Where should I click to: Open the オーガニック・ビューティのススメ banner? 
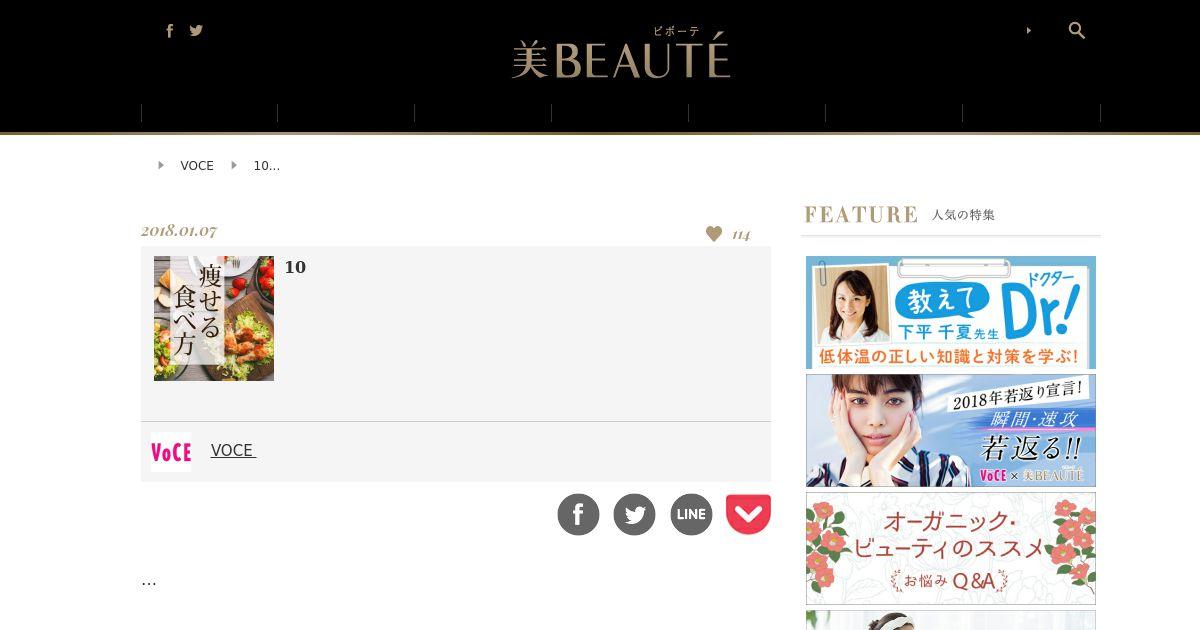click(x=951, y=548)
